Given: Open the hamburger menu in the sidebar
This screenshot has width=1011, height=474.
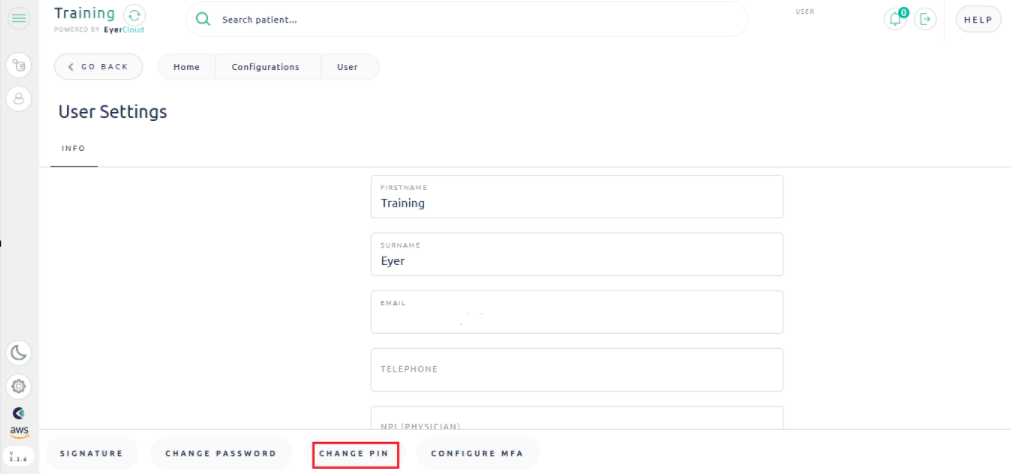Looking at the screenshot, I should point(19,19).
